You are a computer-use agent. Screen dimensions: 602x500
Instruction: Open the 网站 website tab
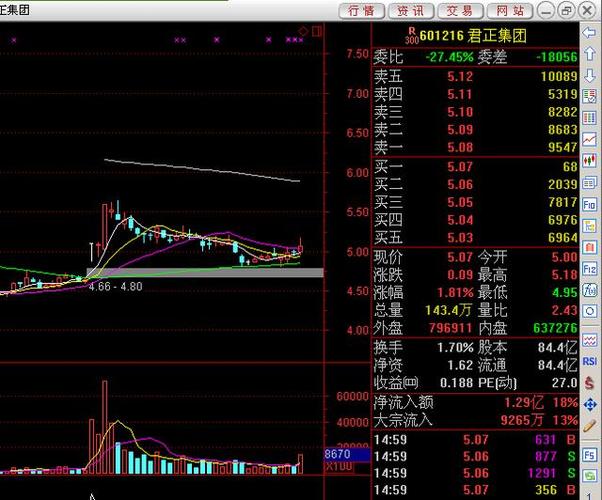[x=509, y=11]
